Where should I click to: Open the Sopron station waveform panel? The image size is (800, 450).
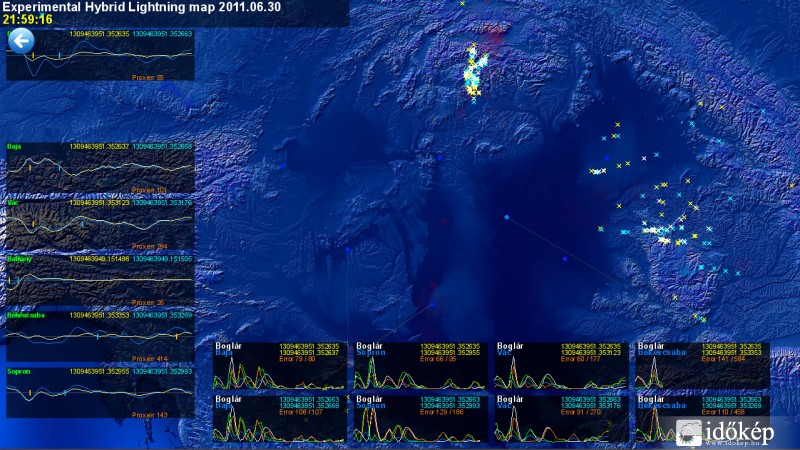pyautogui.click(x=100, y=392)
